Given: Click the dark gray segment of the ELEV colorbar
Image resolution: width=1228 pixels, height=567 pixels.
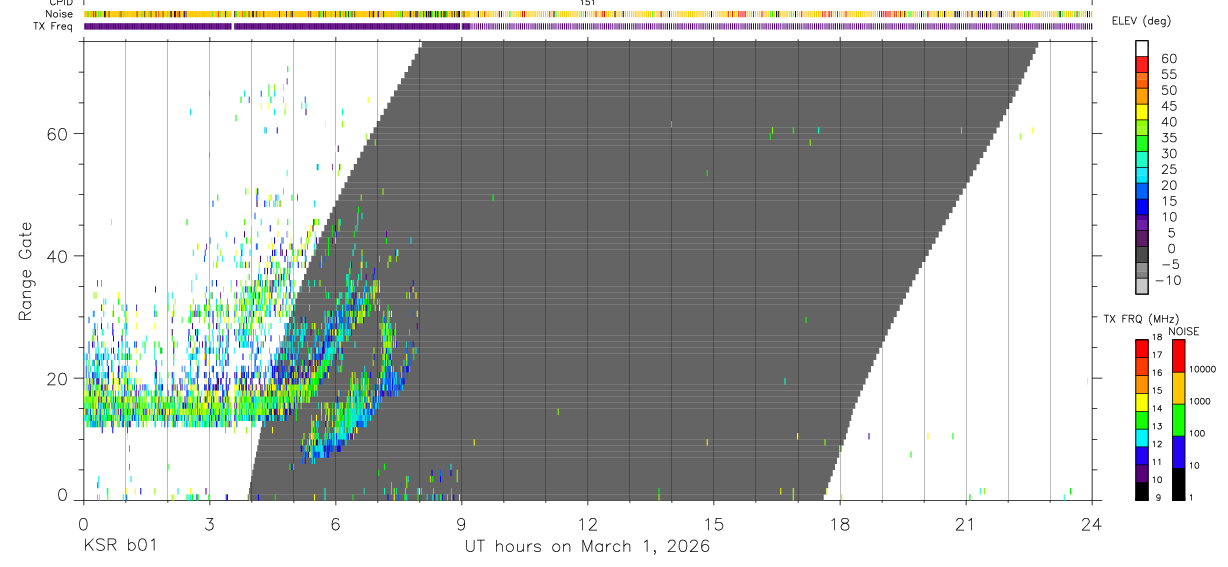Looking at the screenshot, I should pyautogui.click(x=1142, y=254).
